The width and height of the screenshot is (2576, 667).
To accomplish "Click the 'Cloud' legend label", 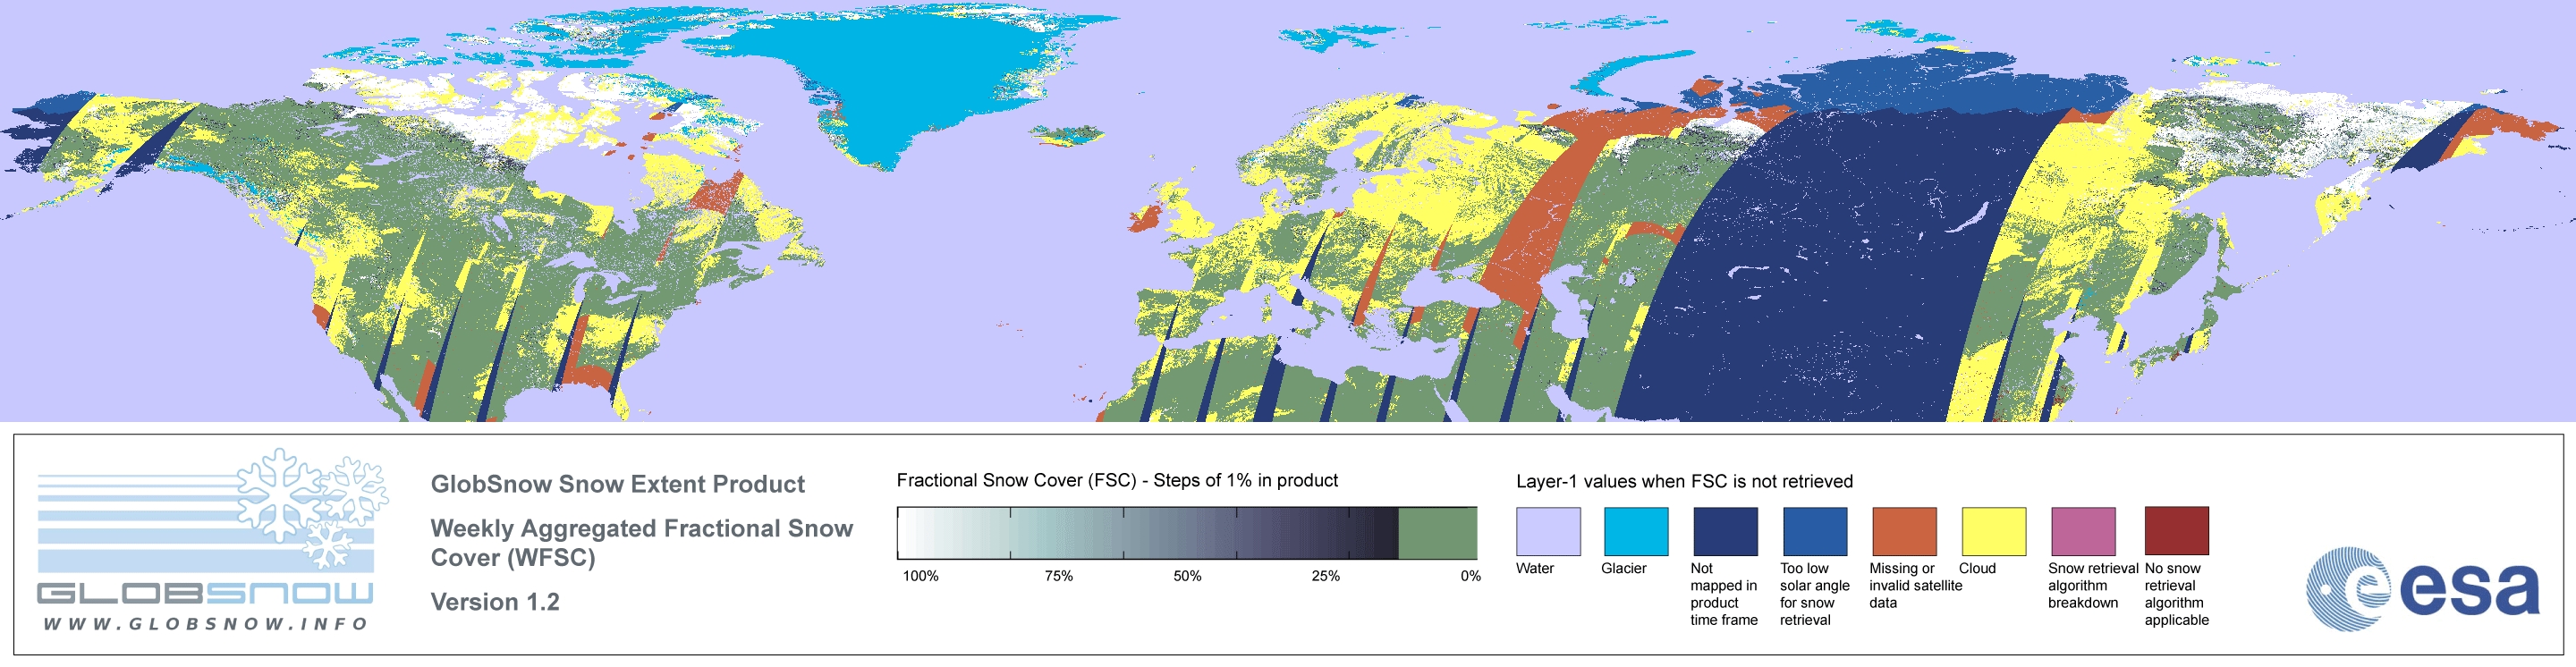I will (1977, 568).
